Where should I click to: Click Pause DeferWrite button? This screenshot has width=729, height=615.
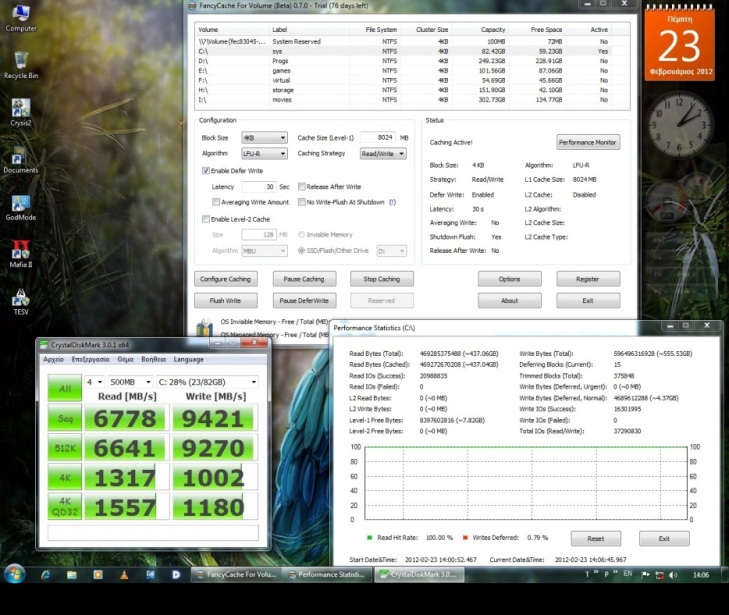[304, 300]
